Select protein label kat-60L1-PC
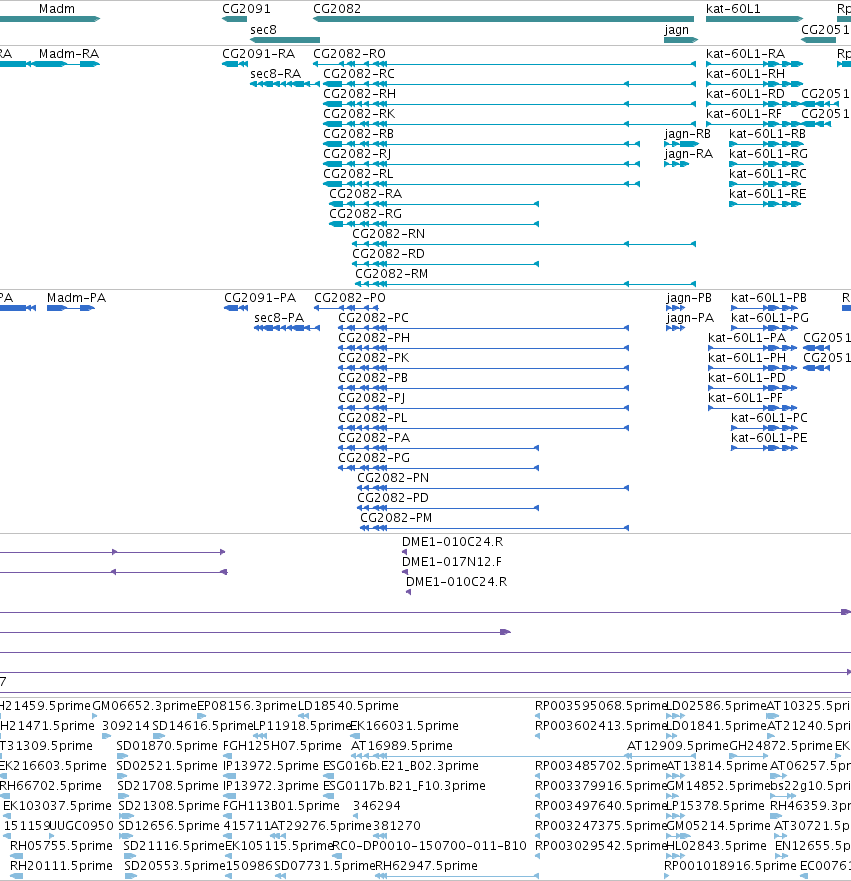The image size is (851, 881). click(770, 418)
